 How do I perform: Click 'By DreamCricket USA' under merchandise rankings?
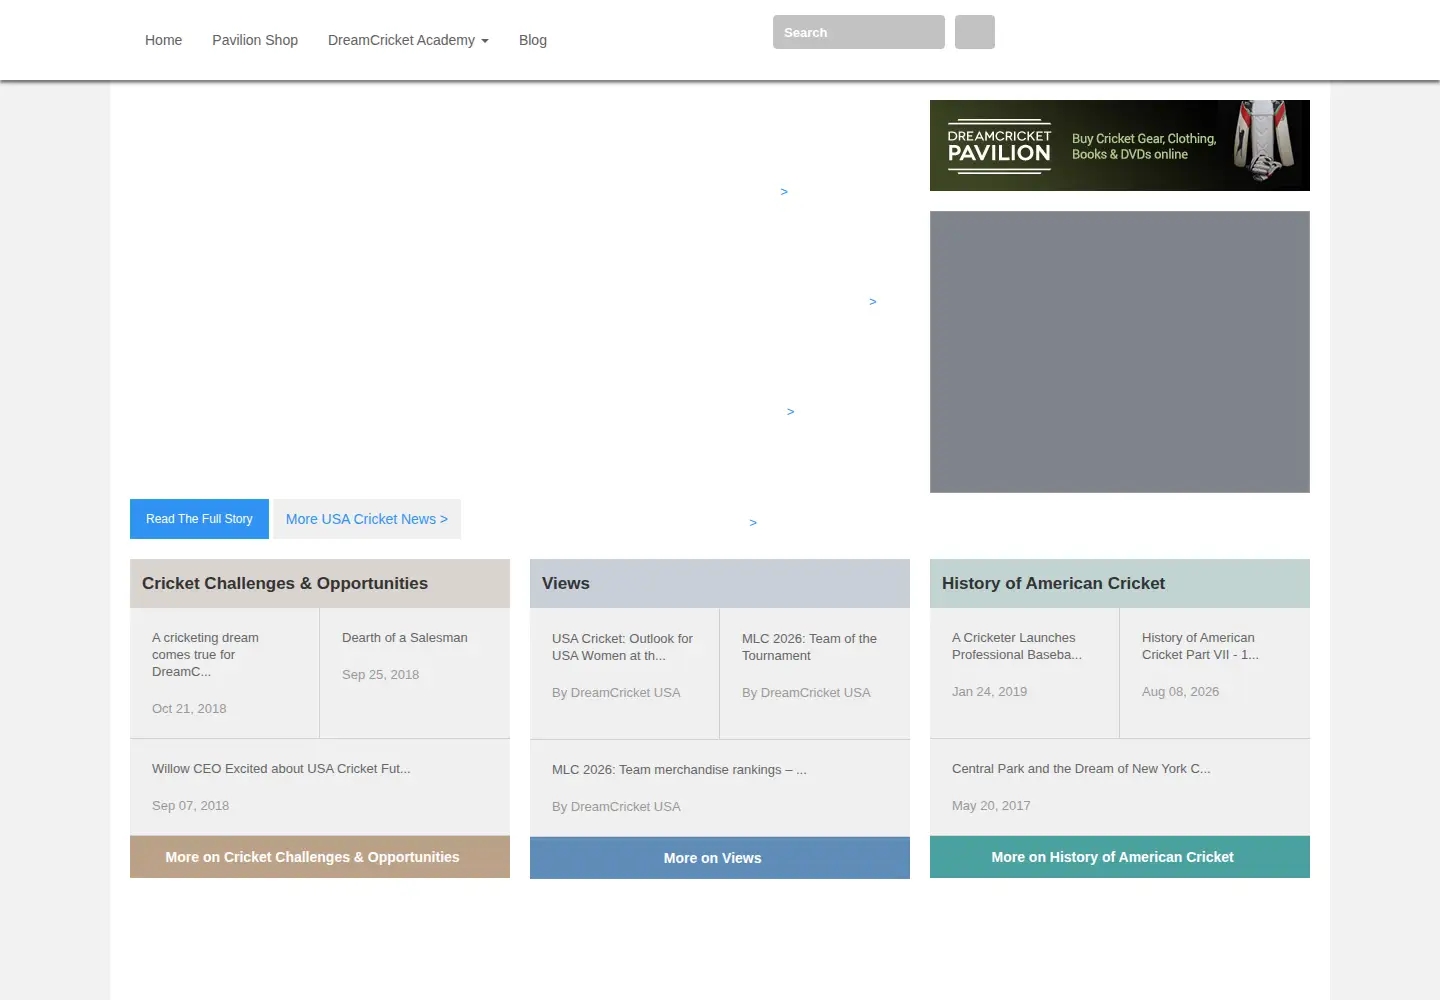(616, 806)
